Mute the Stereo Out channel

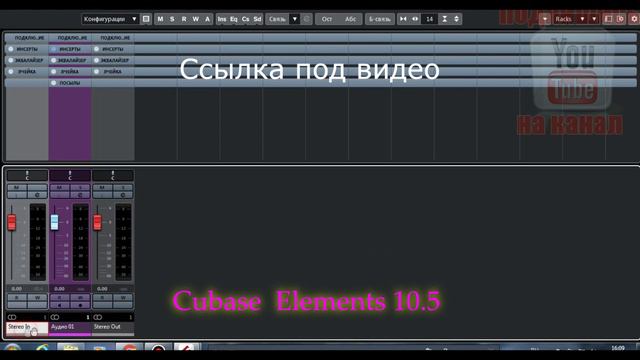click(x=102, y=187)
